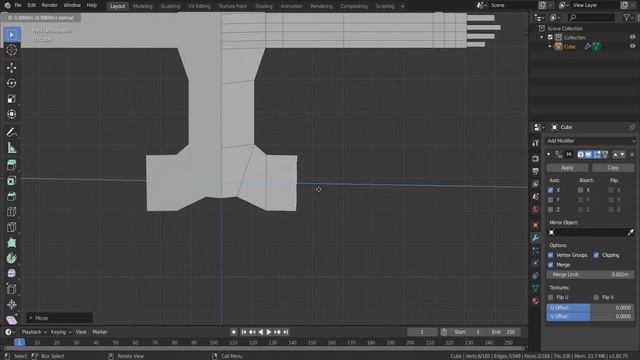Open the Object Data mesh properties tab
This screenshot has height=360, width=640.
536,289
